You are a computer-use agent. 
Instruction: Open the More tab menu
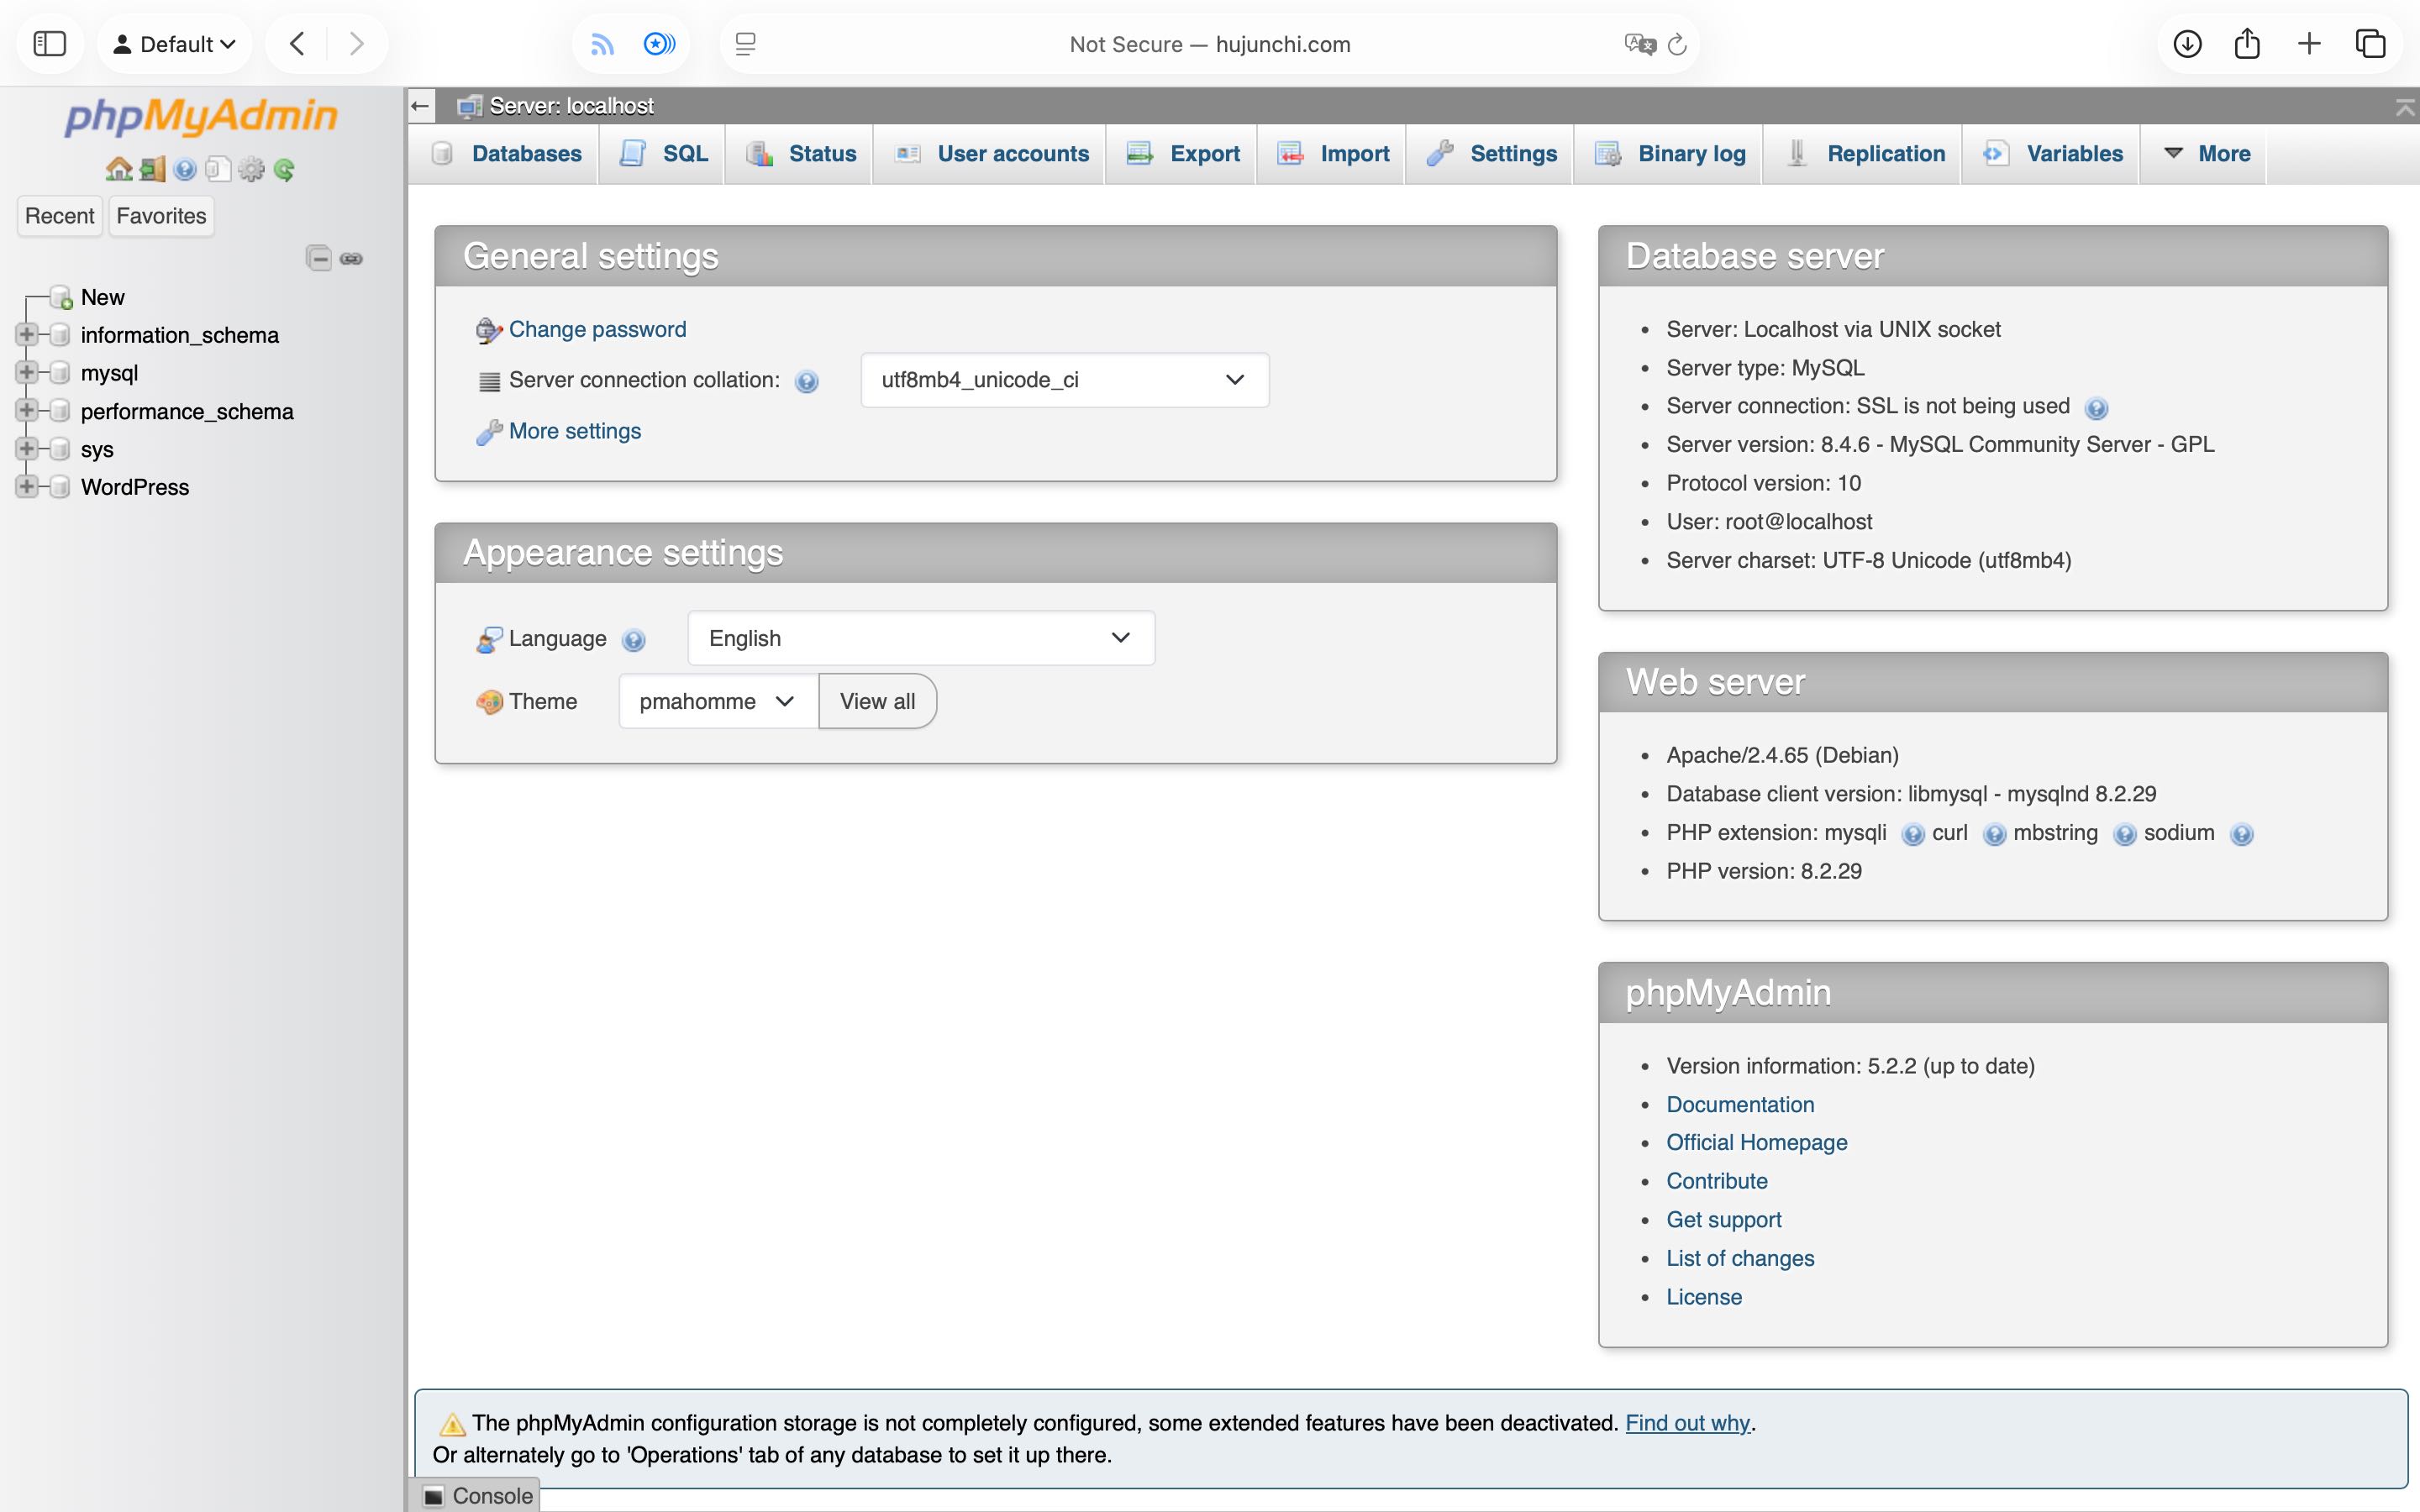[x=2207, y=154]
